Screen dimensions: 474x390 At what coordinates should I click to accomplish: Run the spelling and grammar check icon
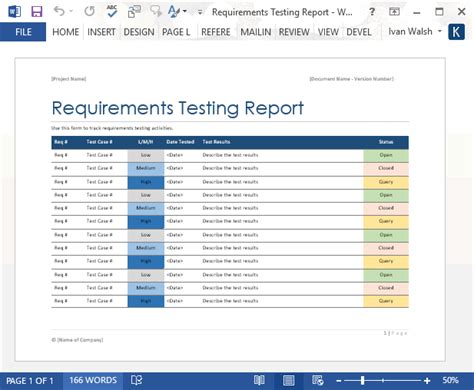tap(112, 11)
